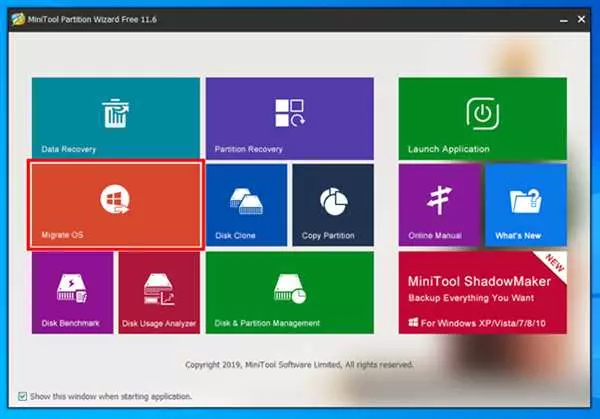Minimize the Partition Wizard window
Screen dimensions: 600x419
564,20
